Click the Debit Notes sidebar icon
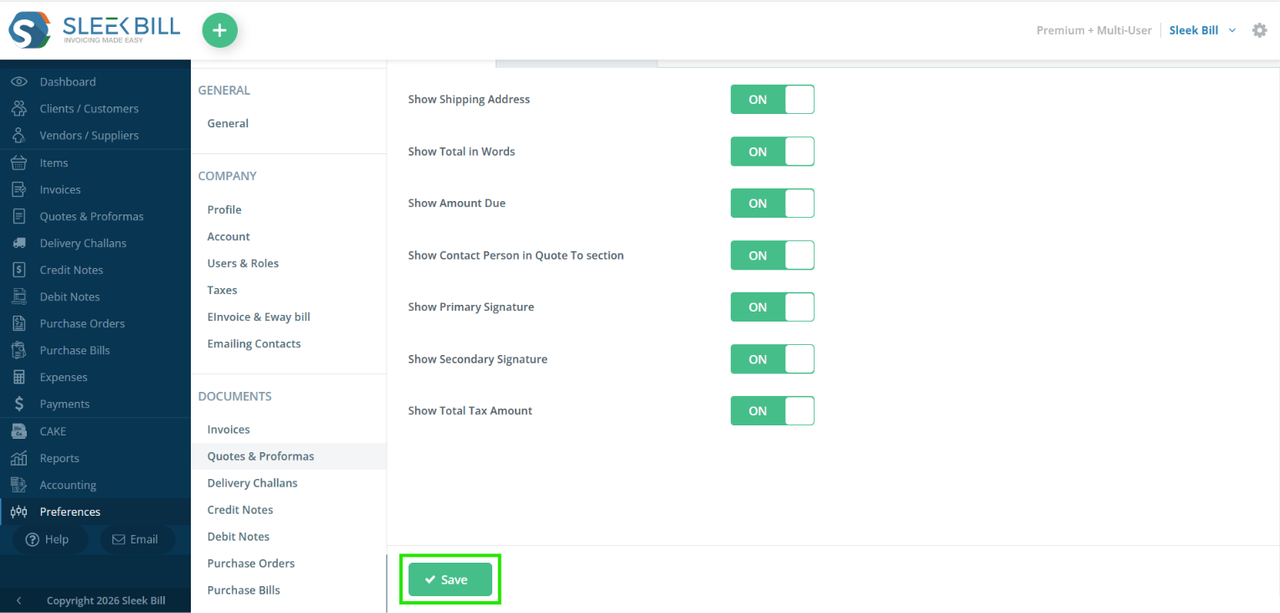 pyautogui.click(x=19, y=297)
